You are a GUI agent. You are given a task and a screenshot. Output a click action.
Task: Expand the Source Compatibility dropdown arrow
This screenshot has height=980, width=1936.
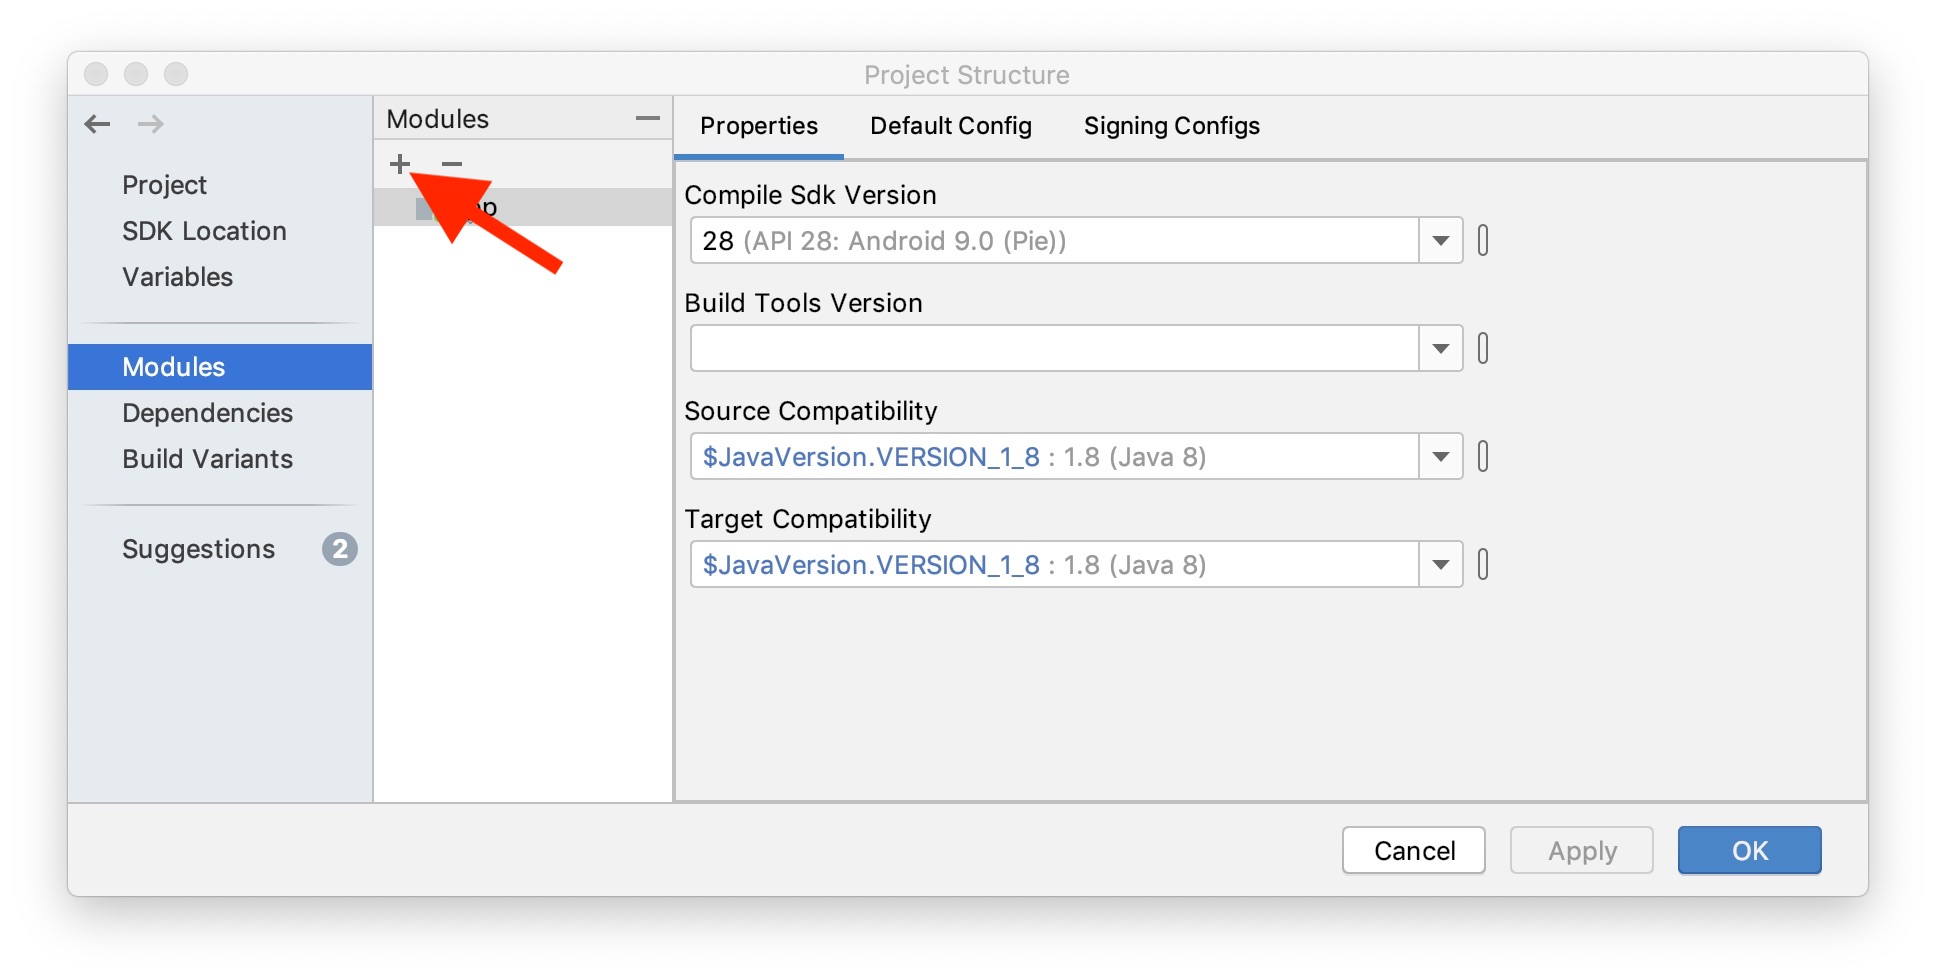(1441, 456)
